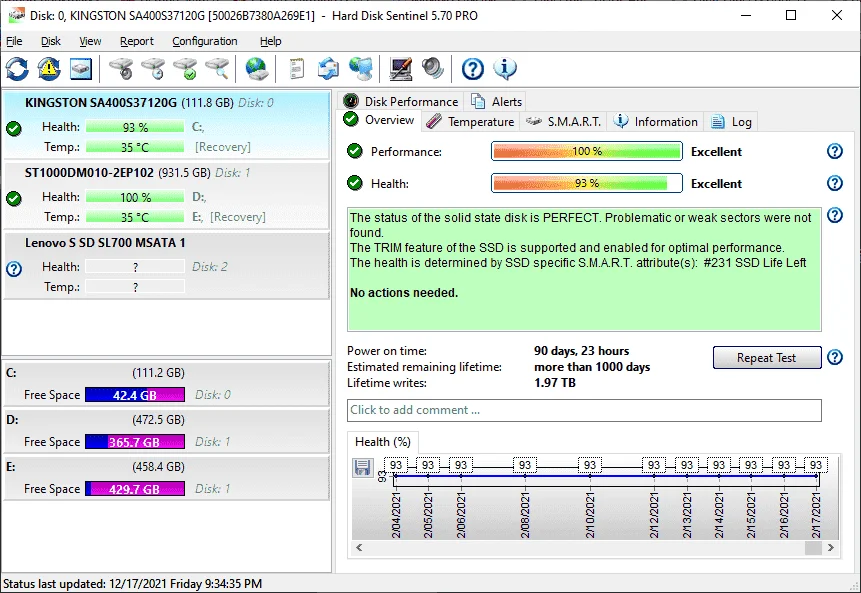861x593 pixels.
Task: Click green check icon of ST1000DM010 disk
Action: click(14, 198)
